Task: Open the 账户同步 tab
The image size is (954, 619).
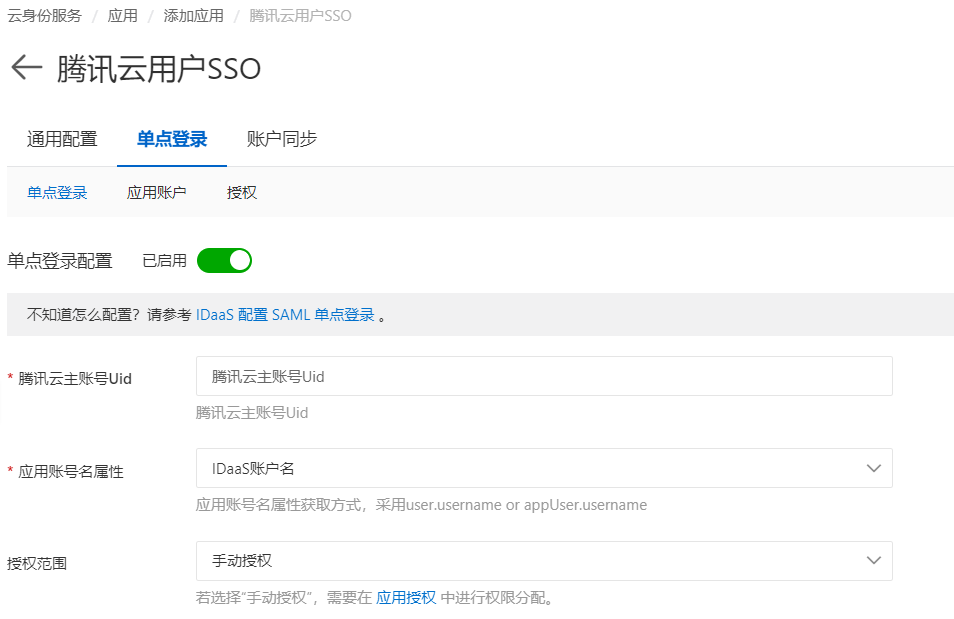Action: (x=282, y=139)
